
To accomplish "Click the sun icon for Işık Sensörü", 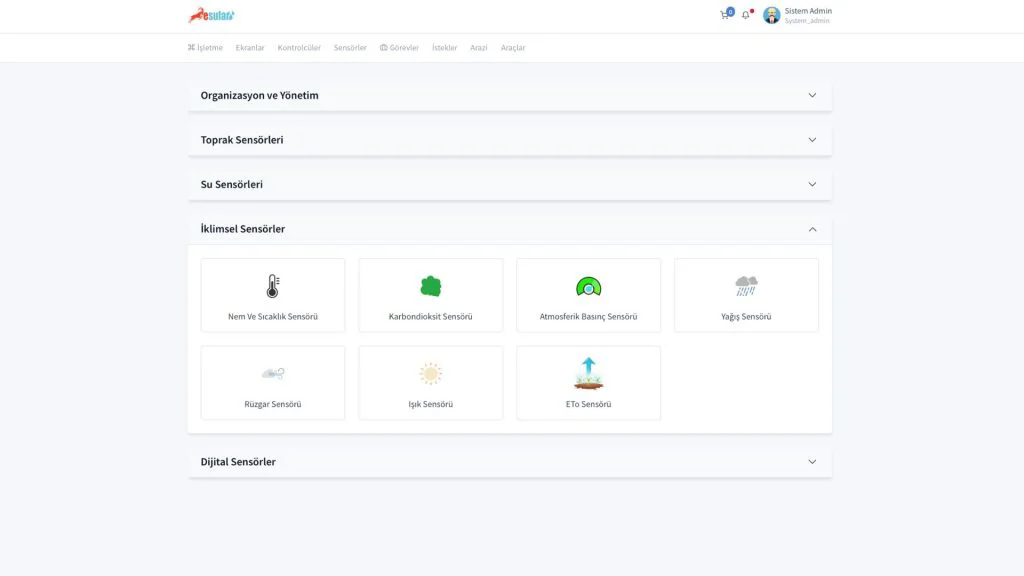I will pyautogui.click(x=430, y=374).
